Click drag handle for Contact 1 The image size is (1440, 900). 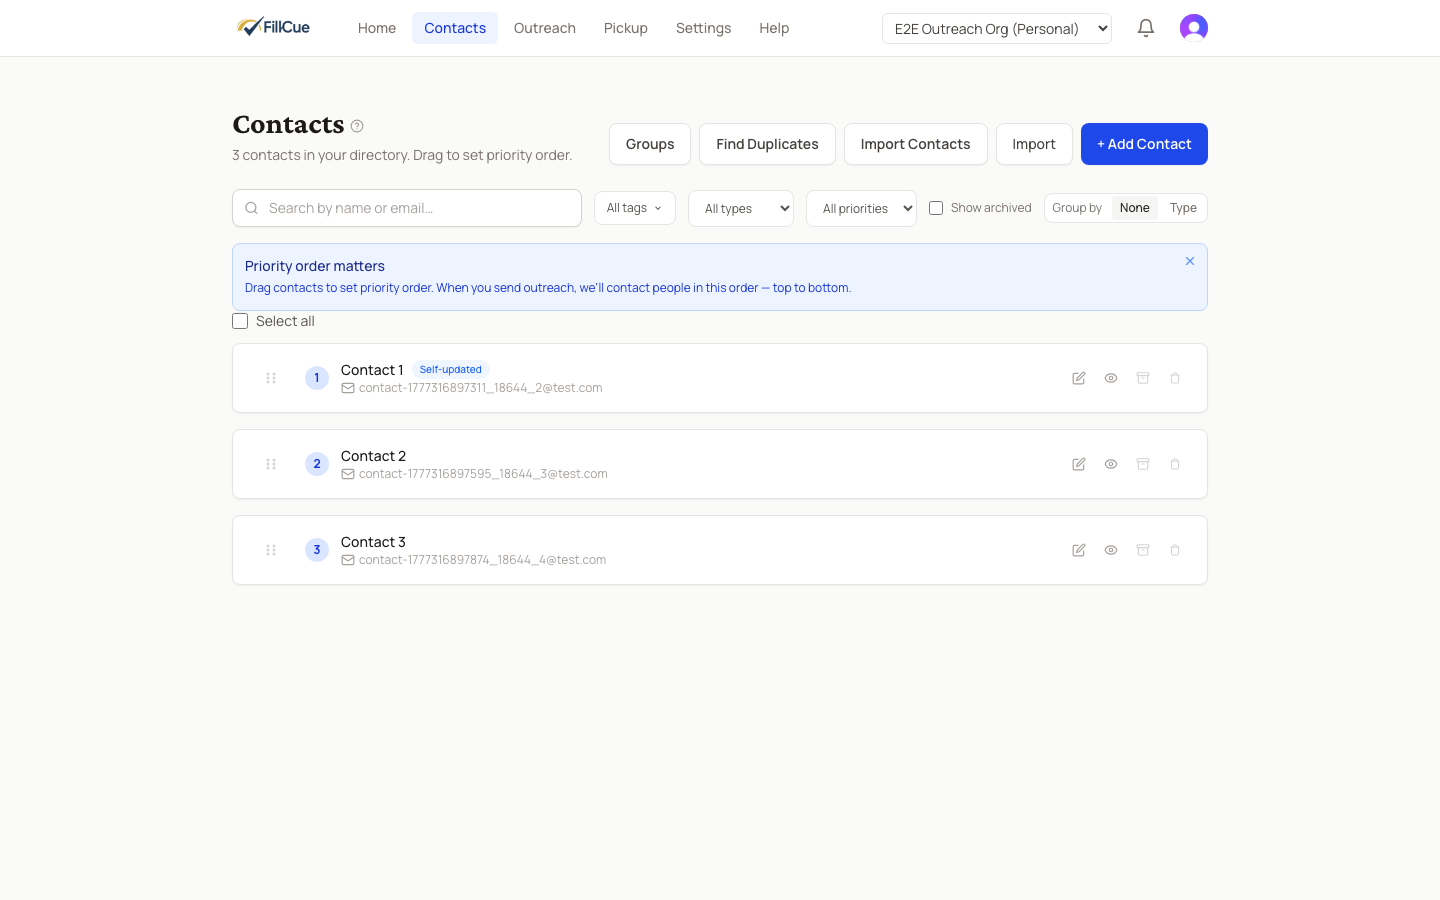271,378
